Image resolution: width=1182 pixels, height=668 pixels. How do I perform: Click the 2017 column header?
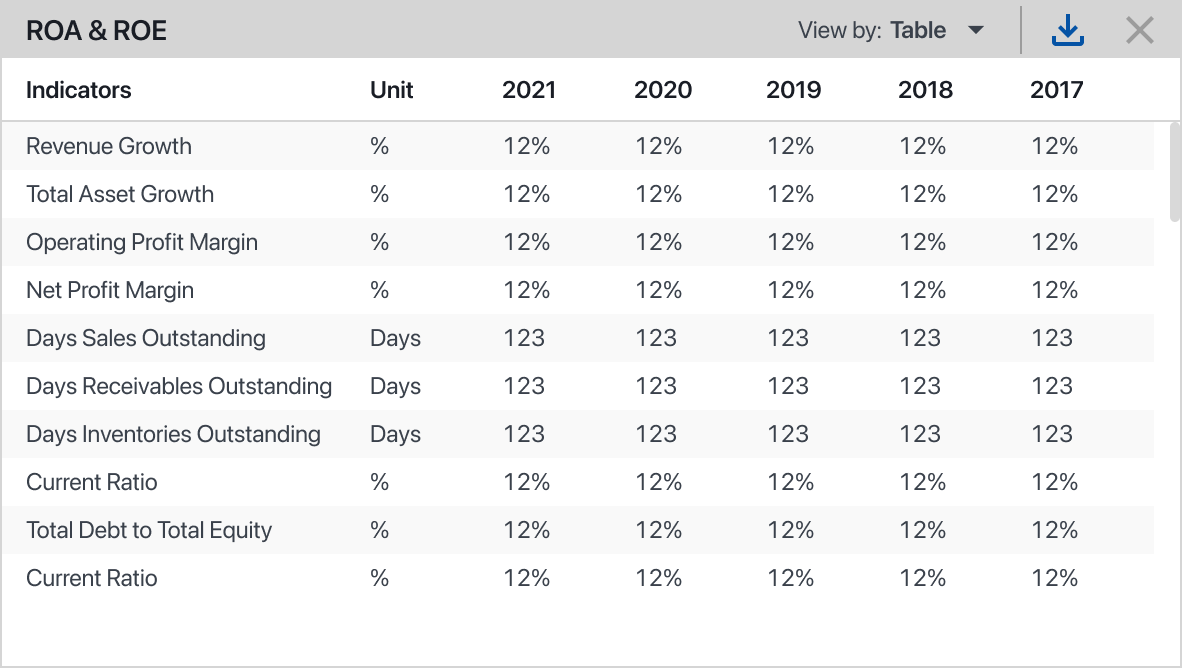click(x=1056, y=90)
